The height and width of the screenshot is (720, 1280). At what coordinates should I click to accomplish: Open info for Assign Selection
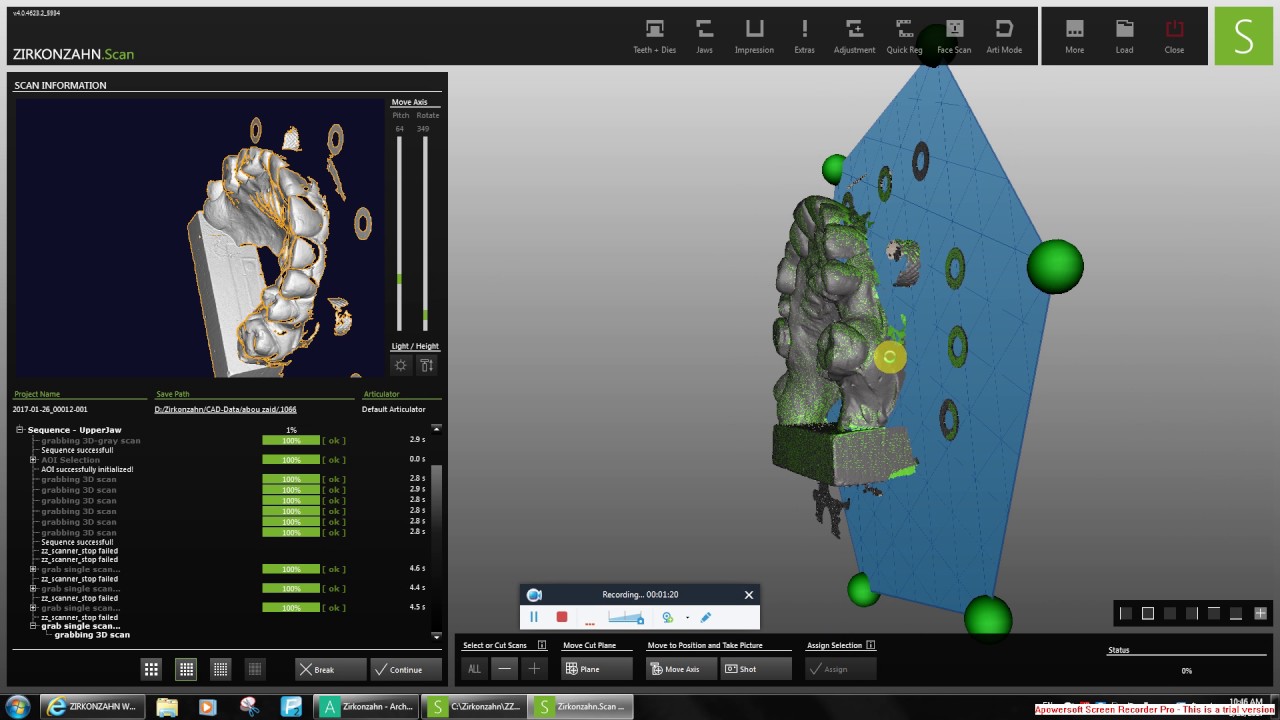click(871, 646)
